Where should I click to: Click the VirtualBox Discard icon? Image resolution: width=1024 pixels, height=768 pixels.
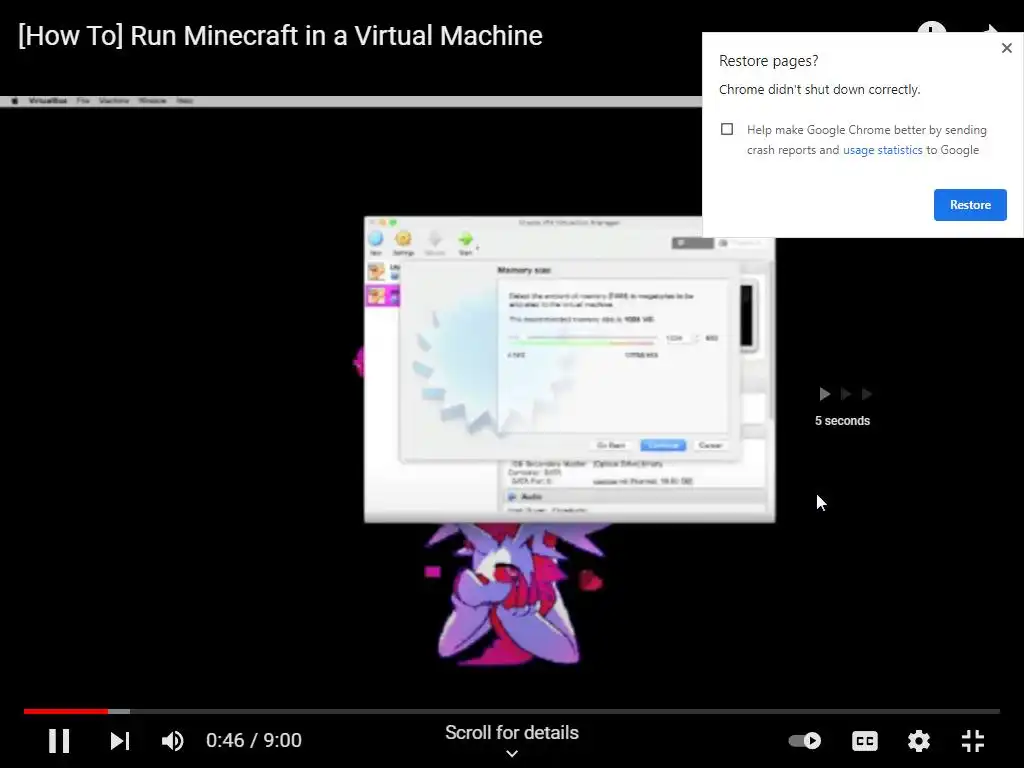pyautogui.click(x=434, y=242)
